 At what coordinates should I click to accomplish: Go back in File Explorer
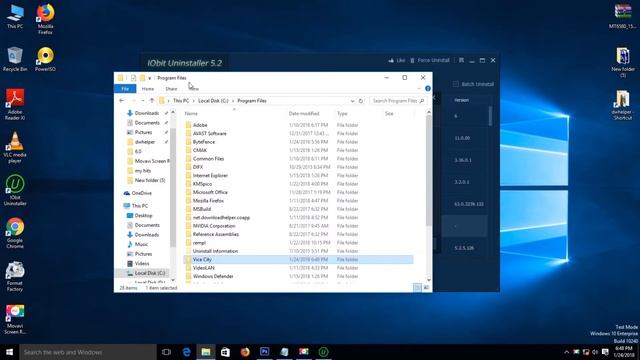point(122,101)
